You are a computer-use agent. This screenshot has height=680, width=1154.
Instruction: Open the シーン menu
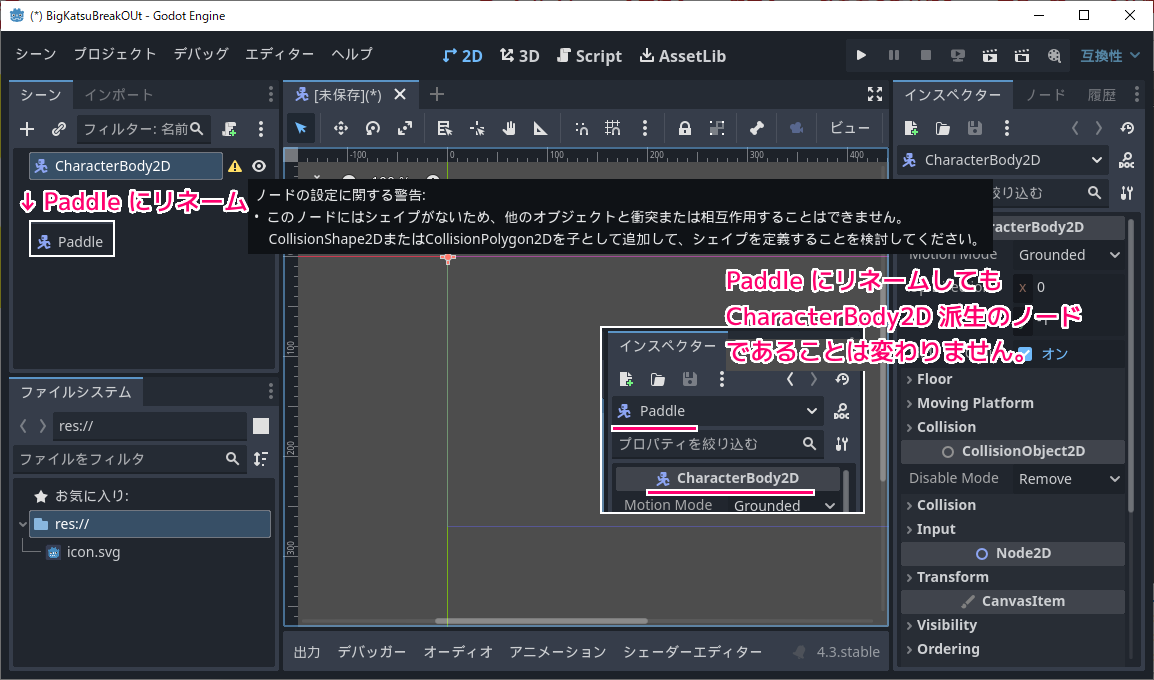click(36, 54)
